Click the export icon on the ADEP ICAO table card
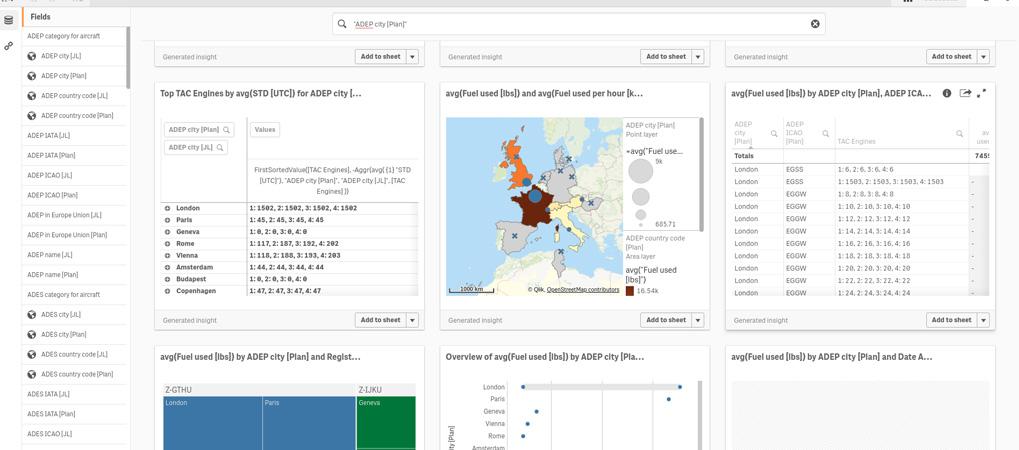 pyautogui.click(x=965, y=94)
